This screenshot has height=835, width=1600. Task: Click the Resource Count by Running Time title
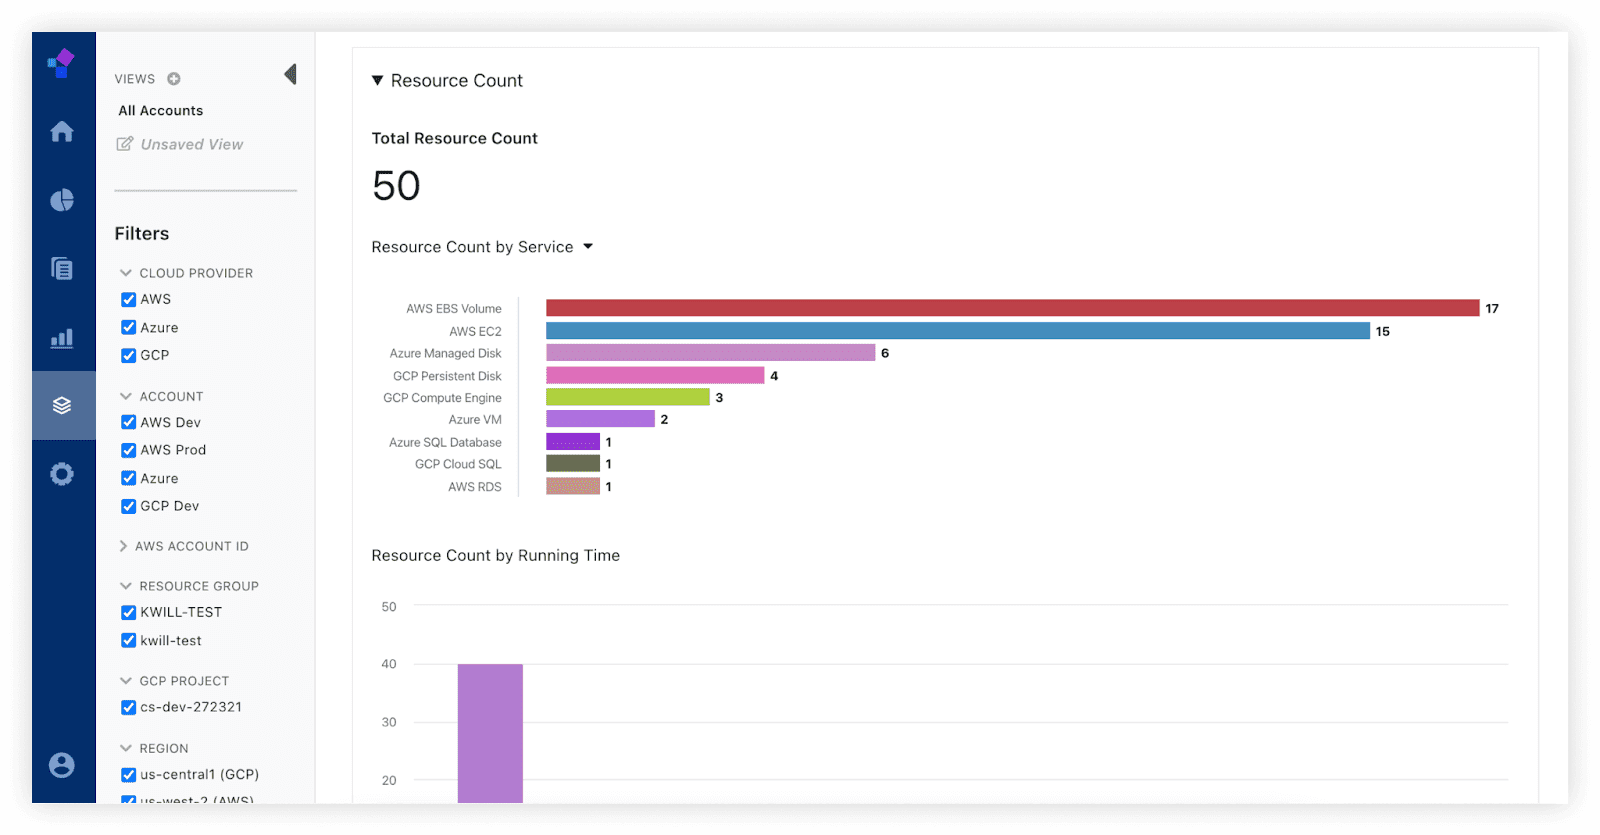pos(496,555)
